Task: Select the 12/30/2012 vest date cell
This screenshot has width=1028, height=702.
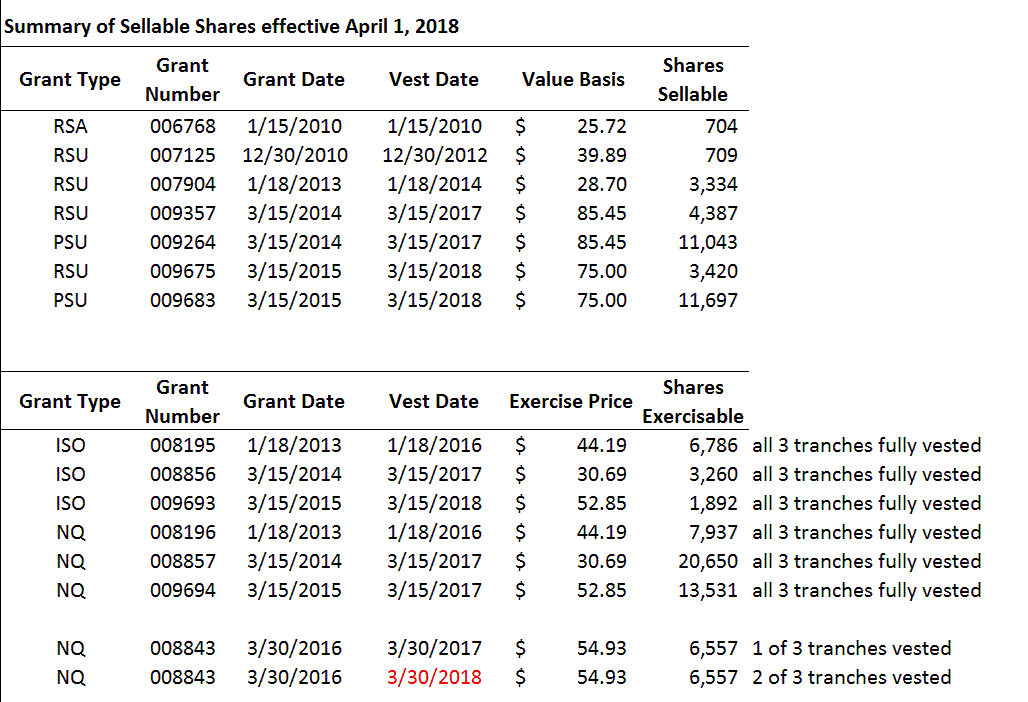Action: (434, 155)
